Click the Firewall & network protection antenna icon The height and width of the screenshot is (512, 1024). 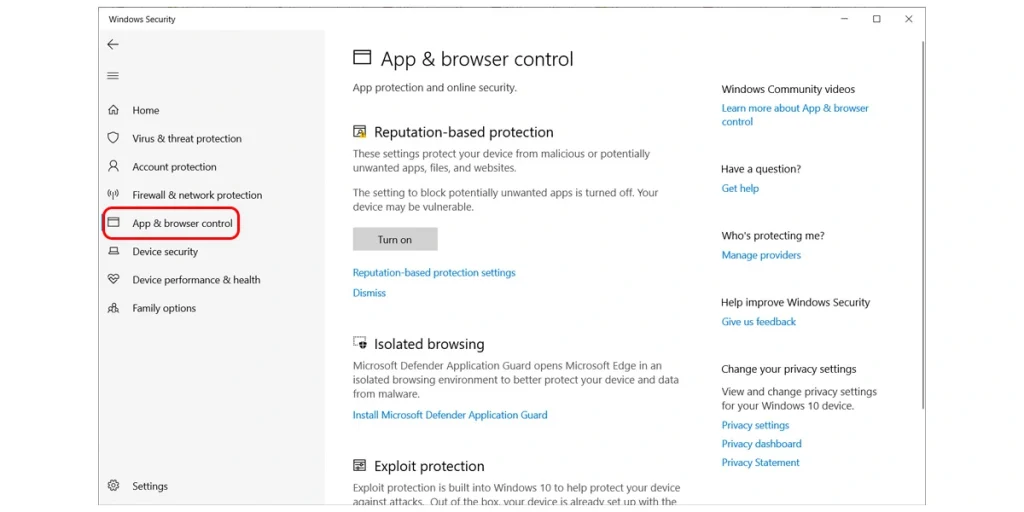[114, 195]
